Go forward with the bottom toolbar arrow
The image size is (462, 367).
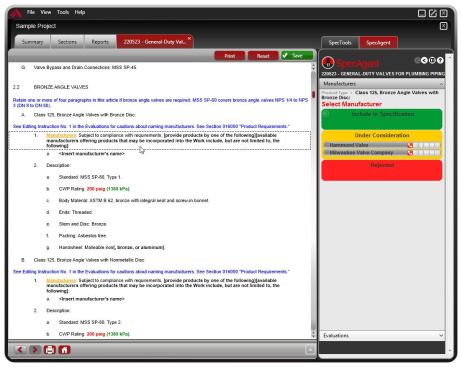tap(35, 349)
